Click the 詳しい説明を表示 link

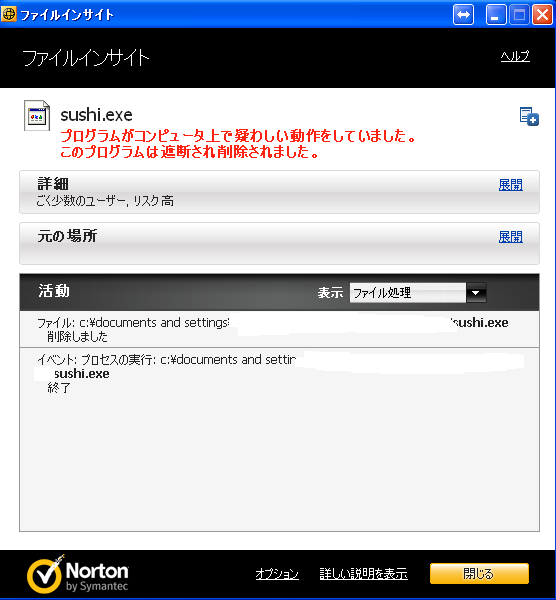point(364,574)
